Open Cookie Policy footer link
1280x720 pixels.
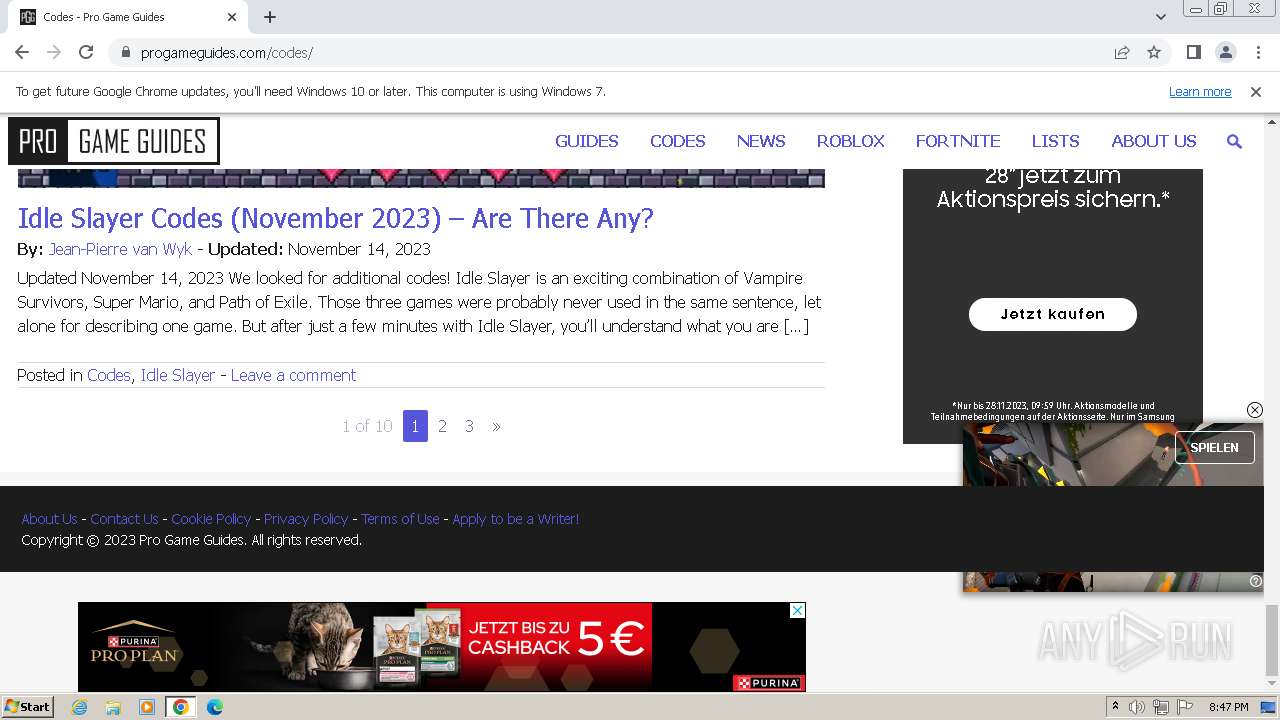[x=211, y=519]
